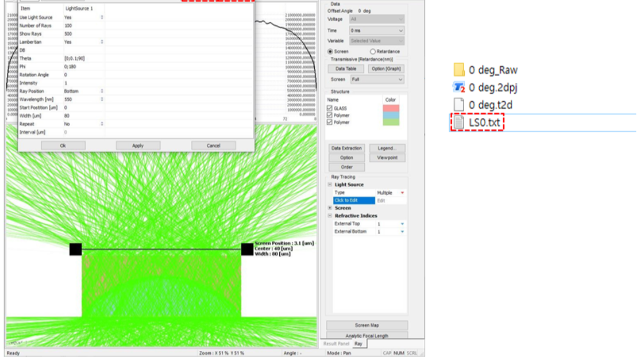Click the Ok button in dialog

click(x=63, y=146)
